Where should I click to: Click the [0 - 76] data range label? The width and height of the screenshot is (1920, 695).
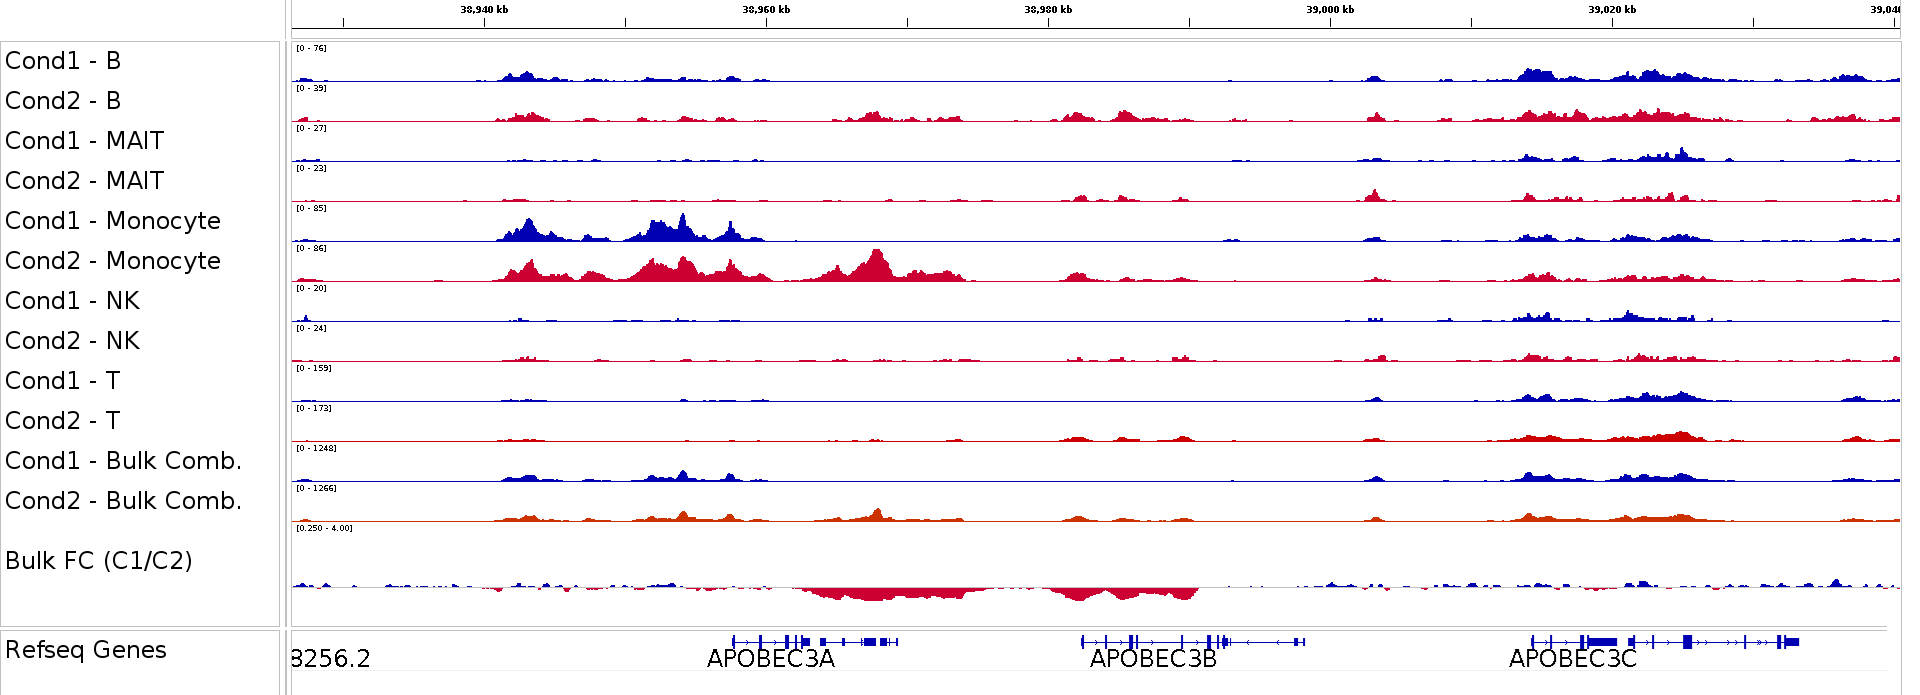click(x=311, y=48)
